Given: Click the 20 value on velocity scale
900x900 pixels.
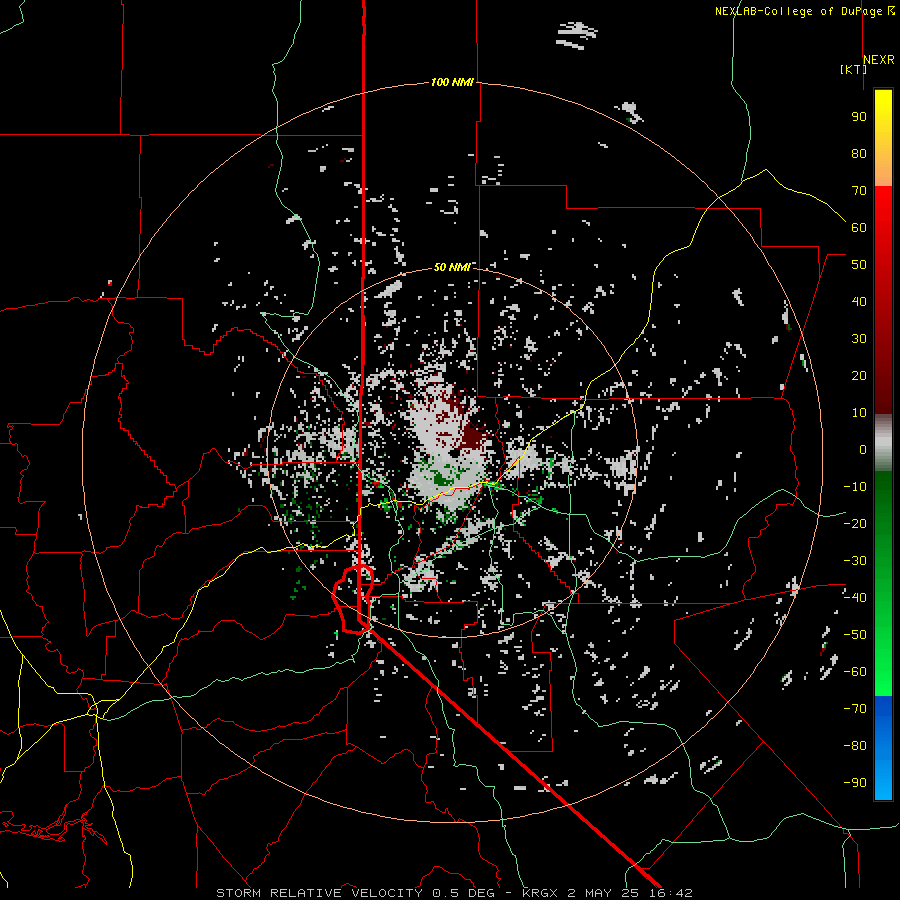Looking at the screenshot, I should click(859, 376).
